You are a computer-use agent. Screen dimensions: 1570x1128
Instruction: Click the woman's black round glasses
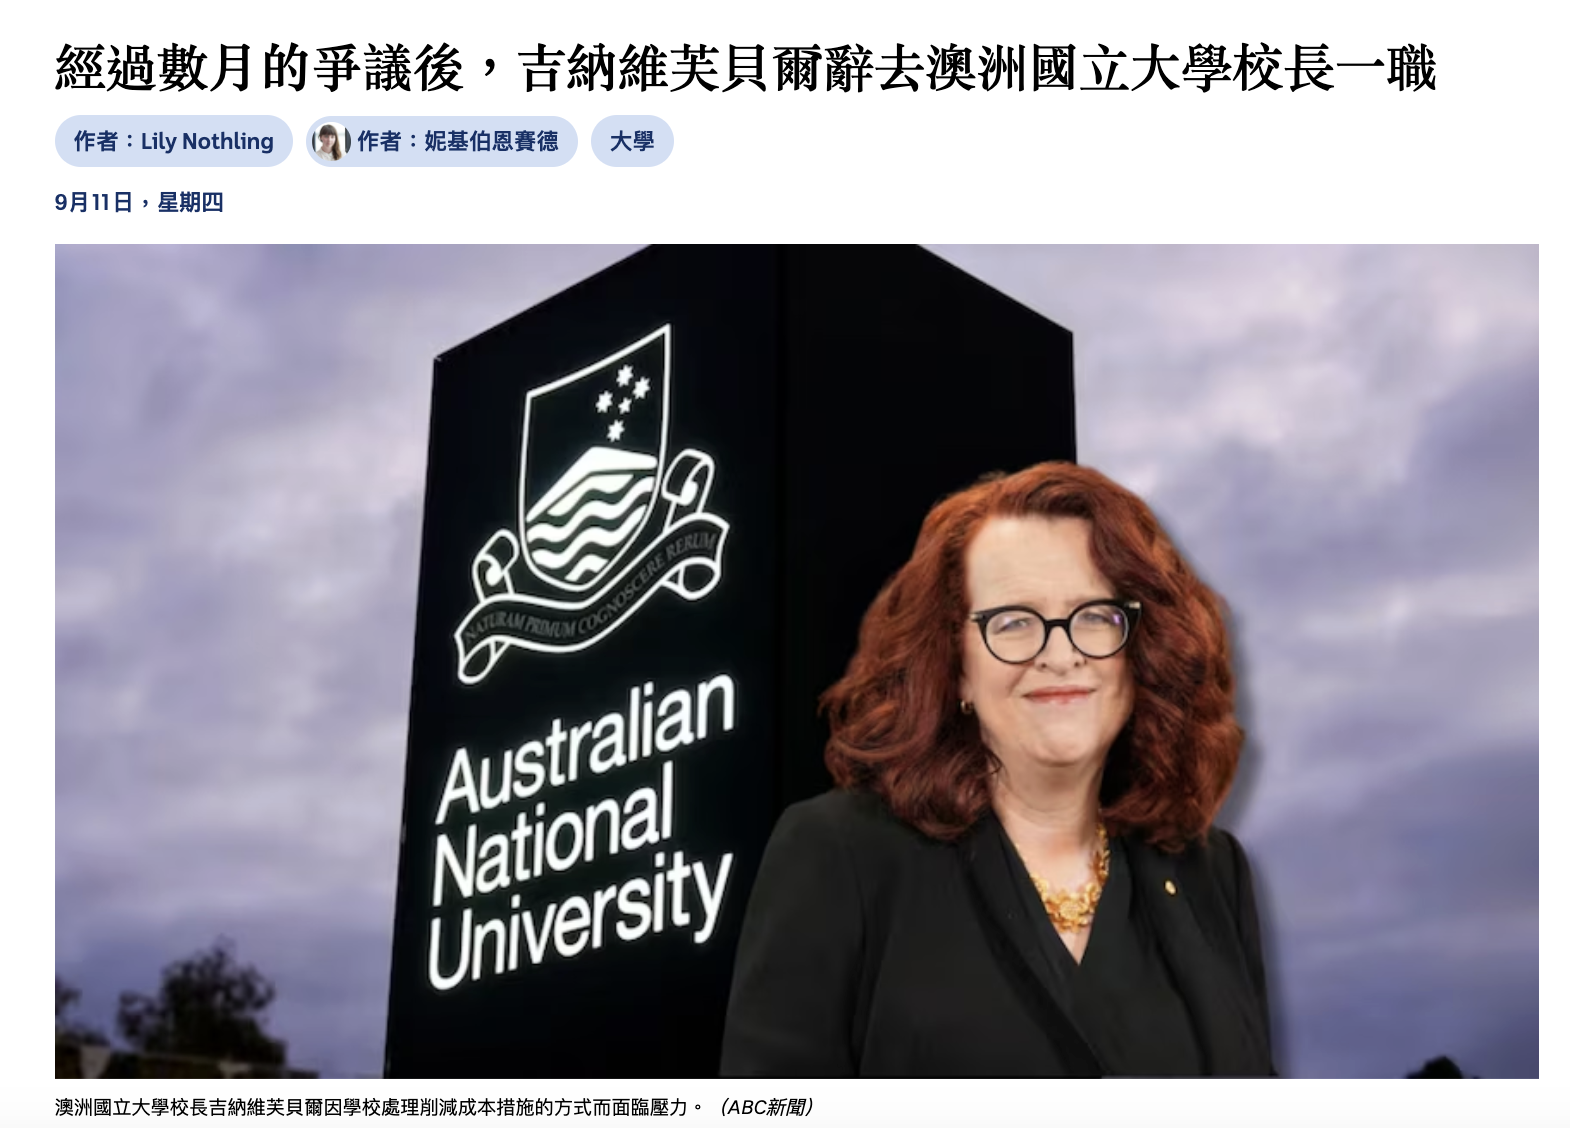pyautogui.click(x=1053, y=630)
